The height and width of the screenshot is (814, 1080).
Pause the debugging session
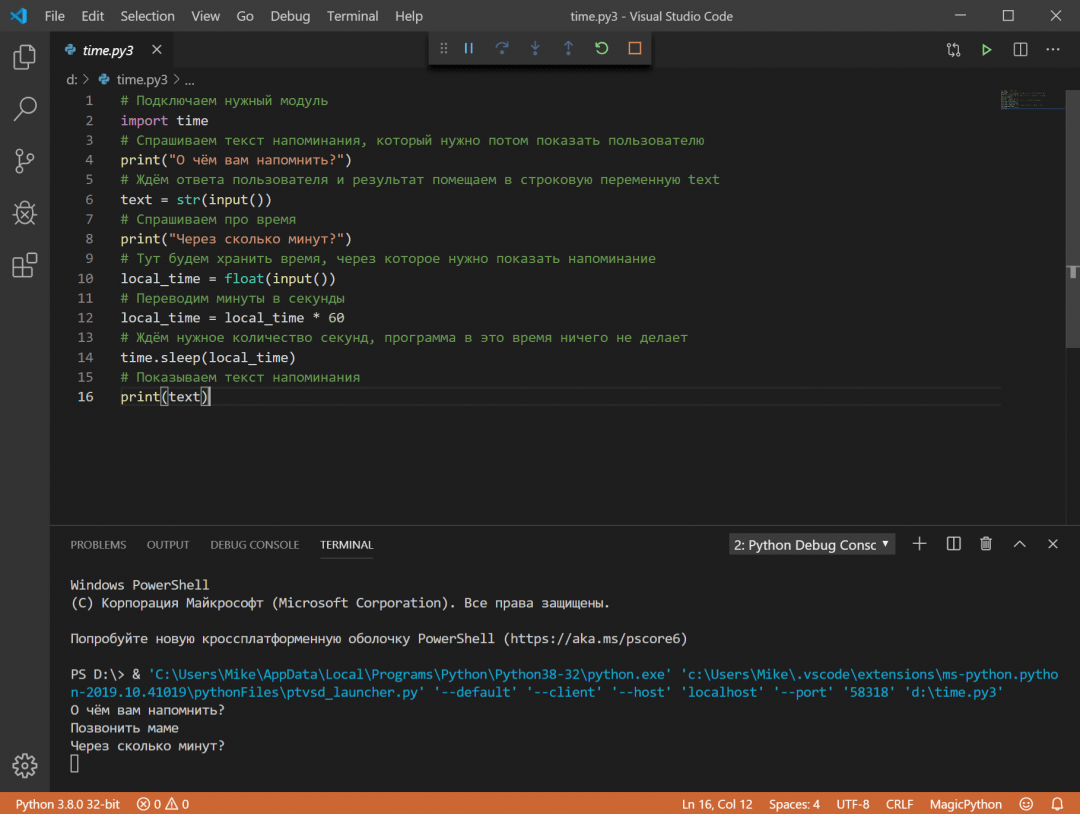pos(468,48)
